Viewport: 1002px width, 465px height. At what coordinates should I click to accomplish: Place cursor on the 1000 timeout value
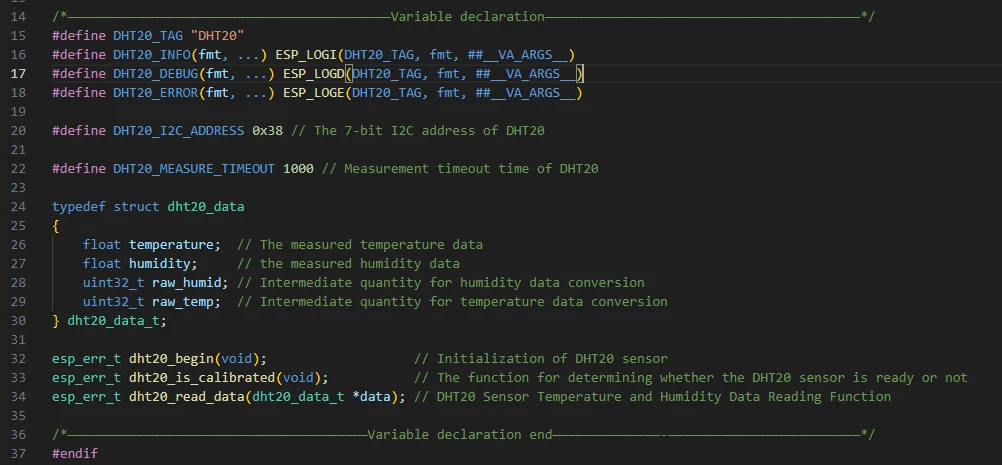tap(298, 169)
